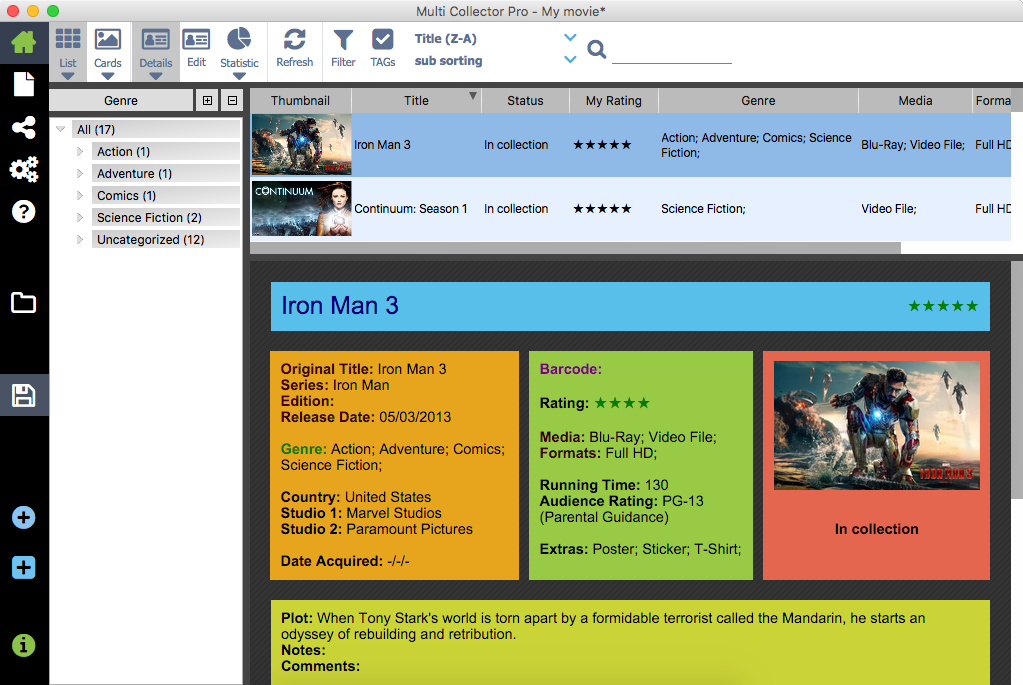The height and width of the screenshot is (685, 1023).
Task: Expand the Adventure (1) node
Action: 80,174
